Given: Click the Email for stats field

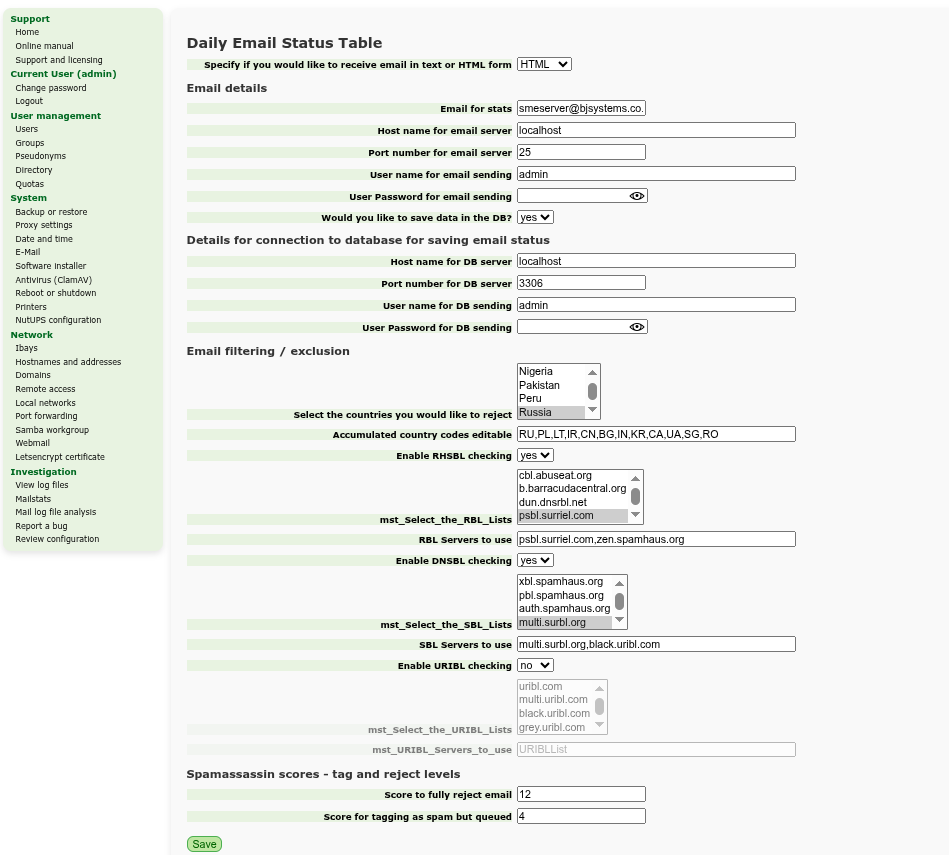Looking at the screenshot, I should point(581,108).
